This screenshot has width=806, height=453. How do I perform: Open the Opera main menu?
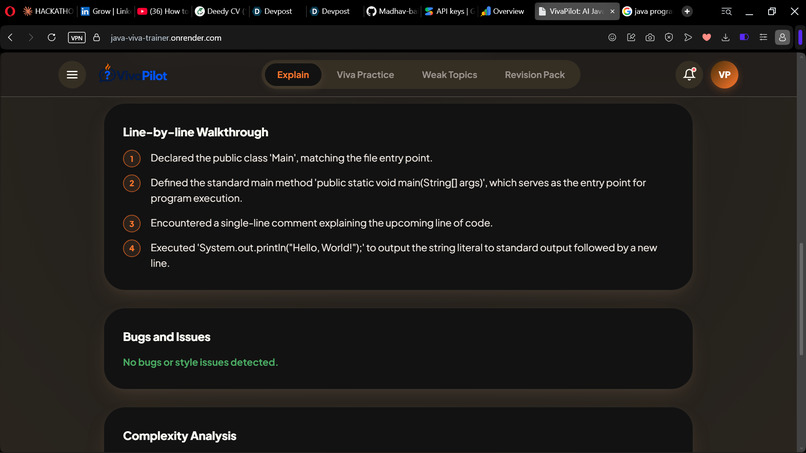tap(10, 11)
